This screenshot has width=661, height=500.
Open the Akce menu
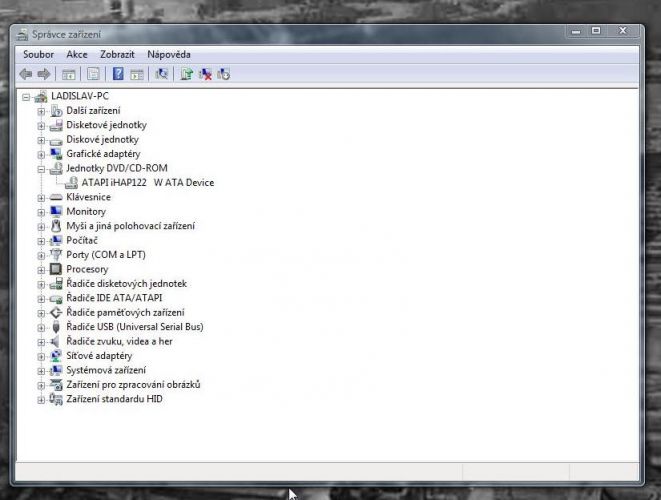tap(77, 54)
